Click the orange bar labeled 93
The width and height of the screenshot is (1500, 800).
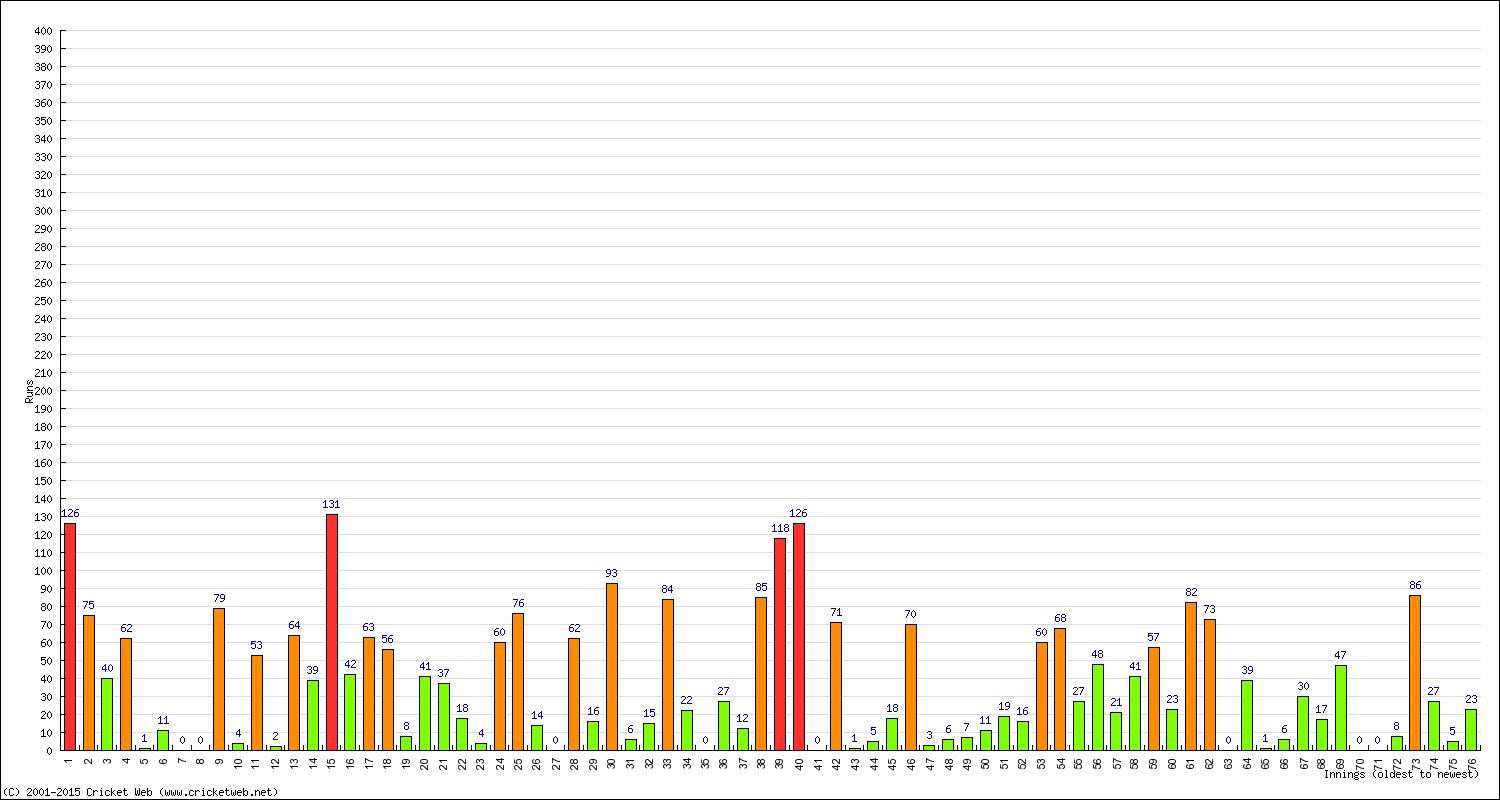(612, 666)
